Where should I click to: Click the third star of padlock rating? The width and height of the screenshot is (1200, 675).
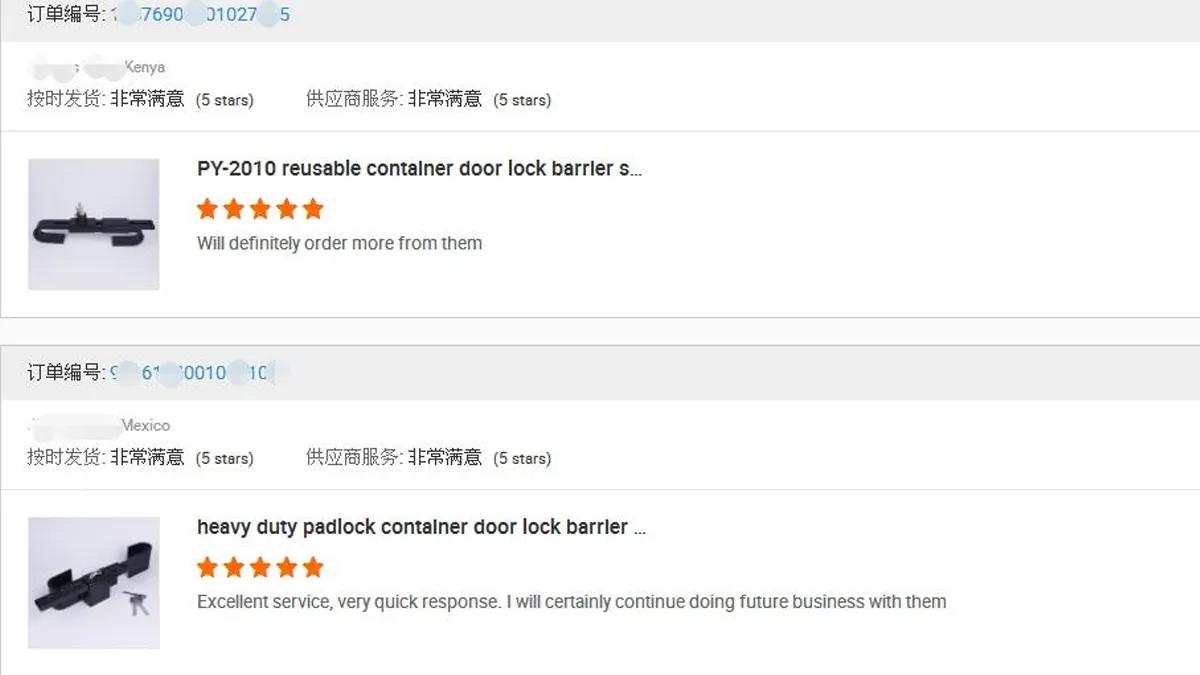(x=260, y=568)
